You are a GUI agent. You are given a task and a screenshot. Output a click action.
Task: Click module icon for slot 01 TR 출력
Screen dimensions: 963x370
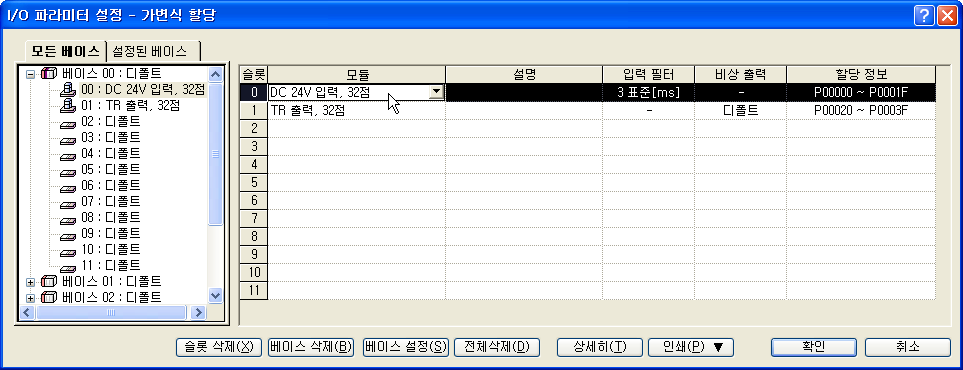[69, 106]
